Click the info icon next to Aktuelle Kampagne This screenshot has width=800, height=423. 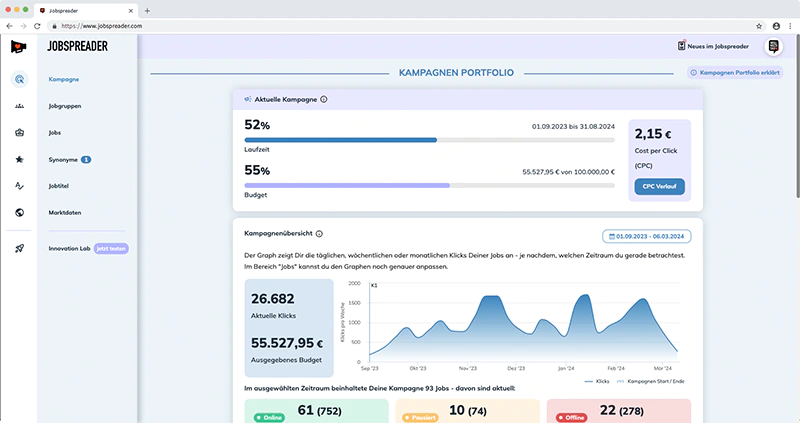[323, 99]
